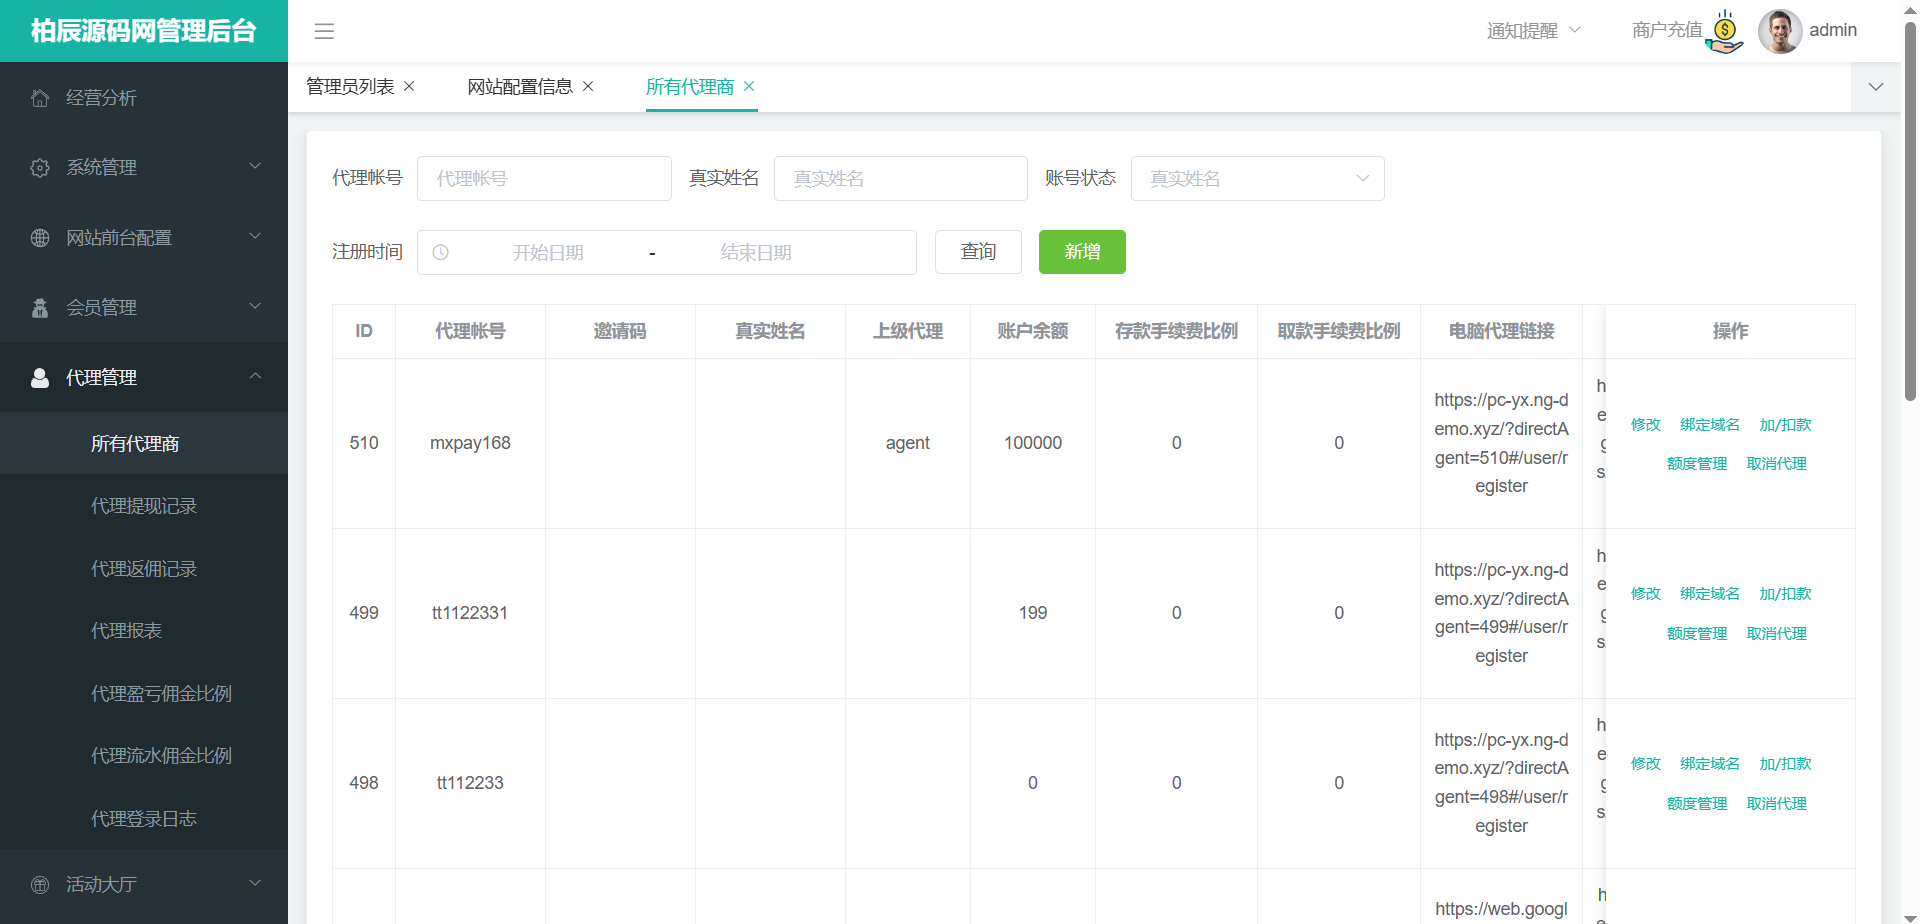Click 加/扣款 for agent tt112233

coord(1786,764)
